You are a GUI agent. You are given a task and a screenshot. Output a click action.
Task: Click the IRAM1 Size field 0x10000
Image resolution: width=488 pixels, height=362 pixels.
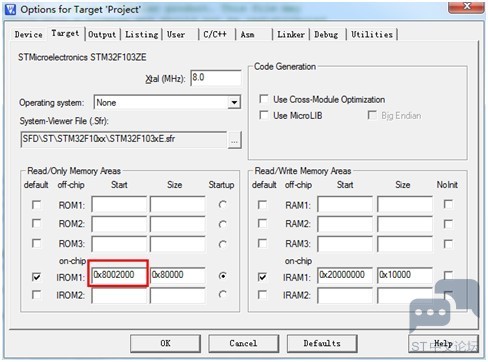[x=405, y=275]
